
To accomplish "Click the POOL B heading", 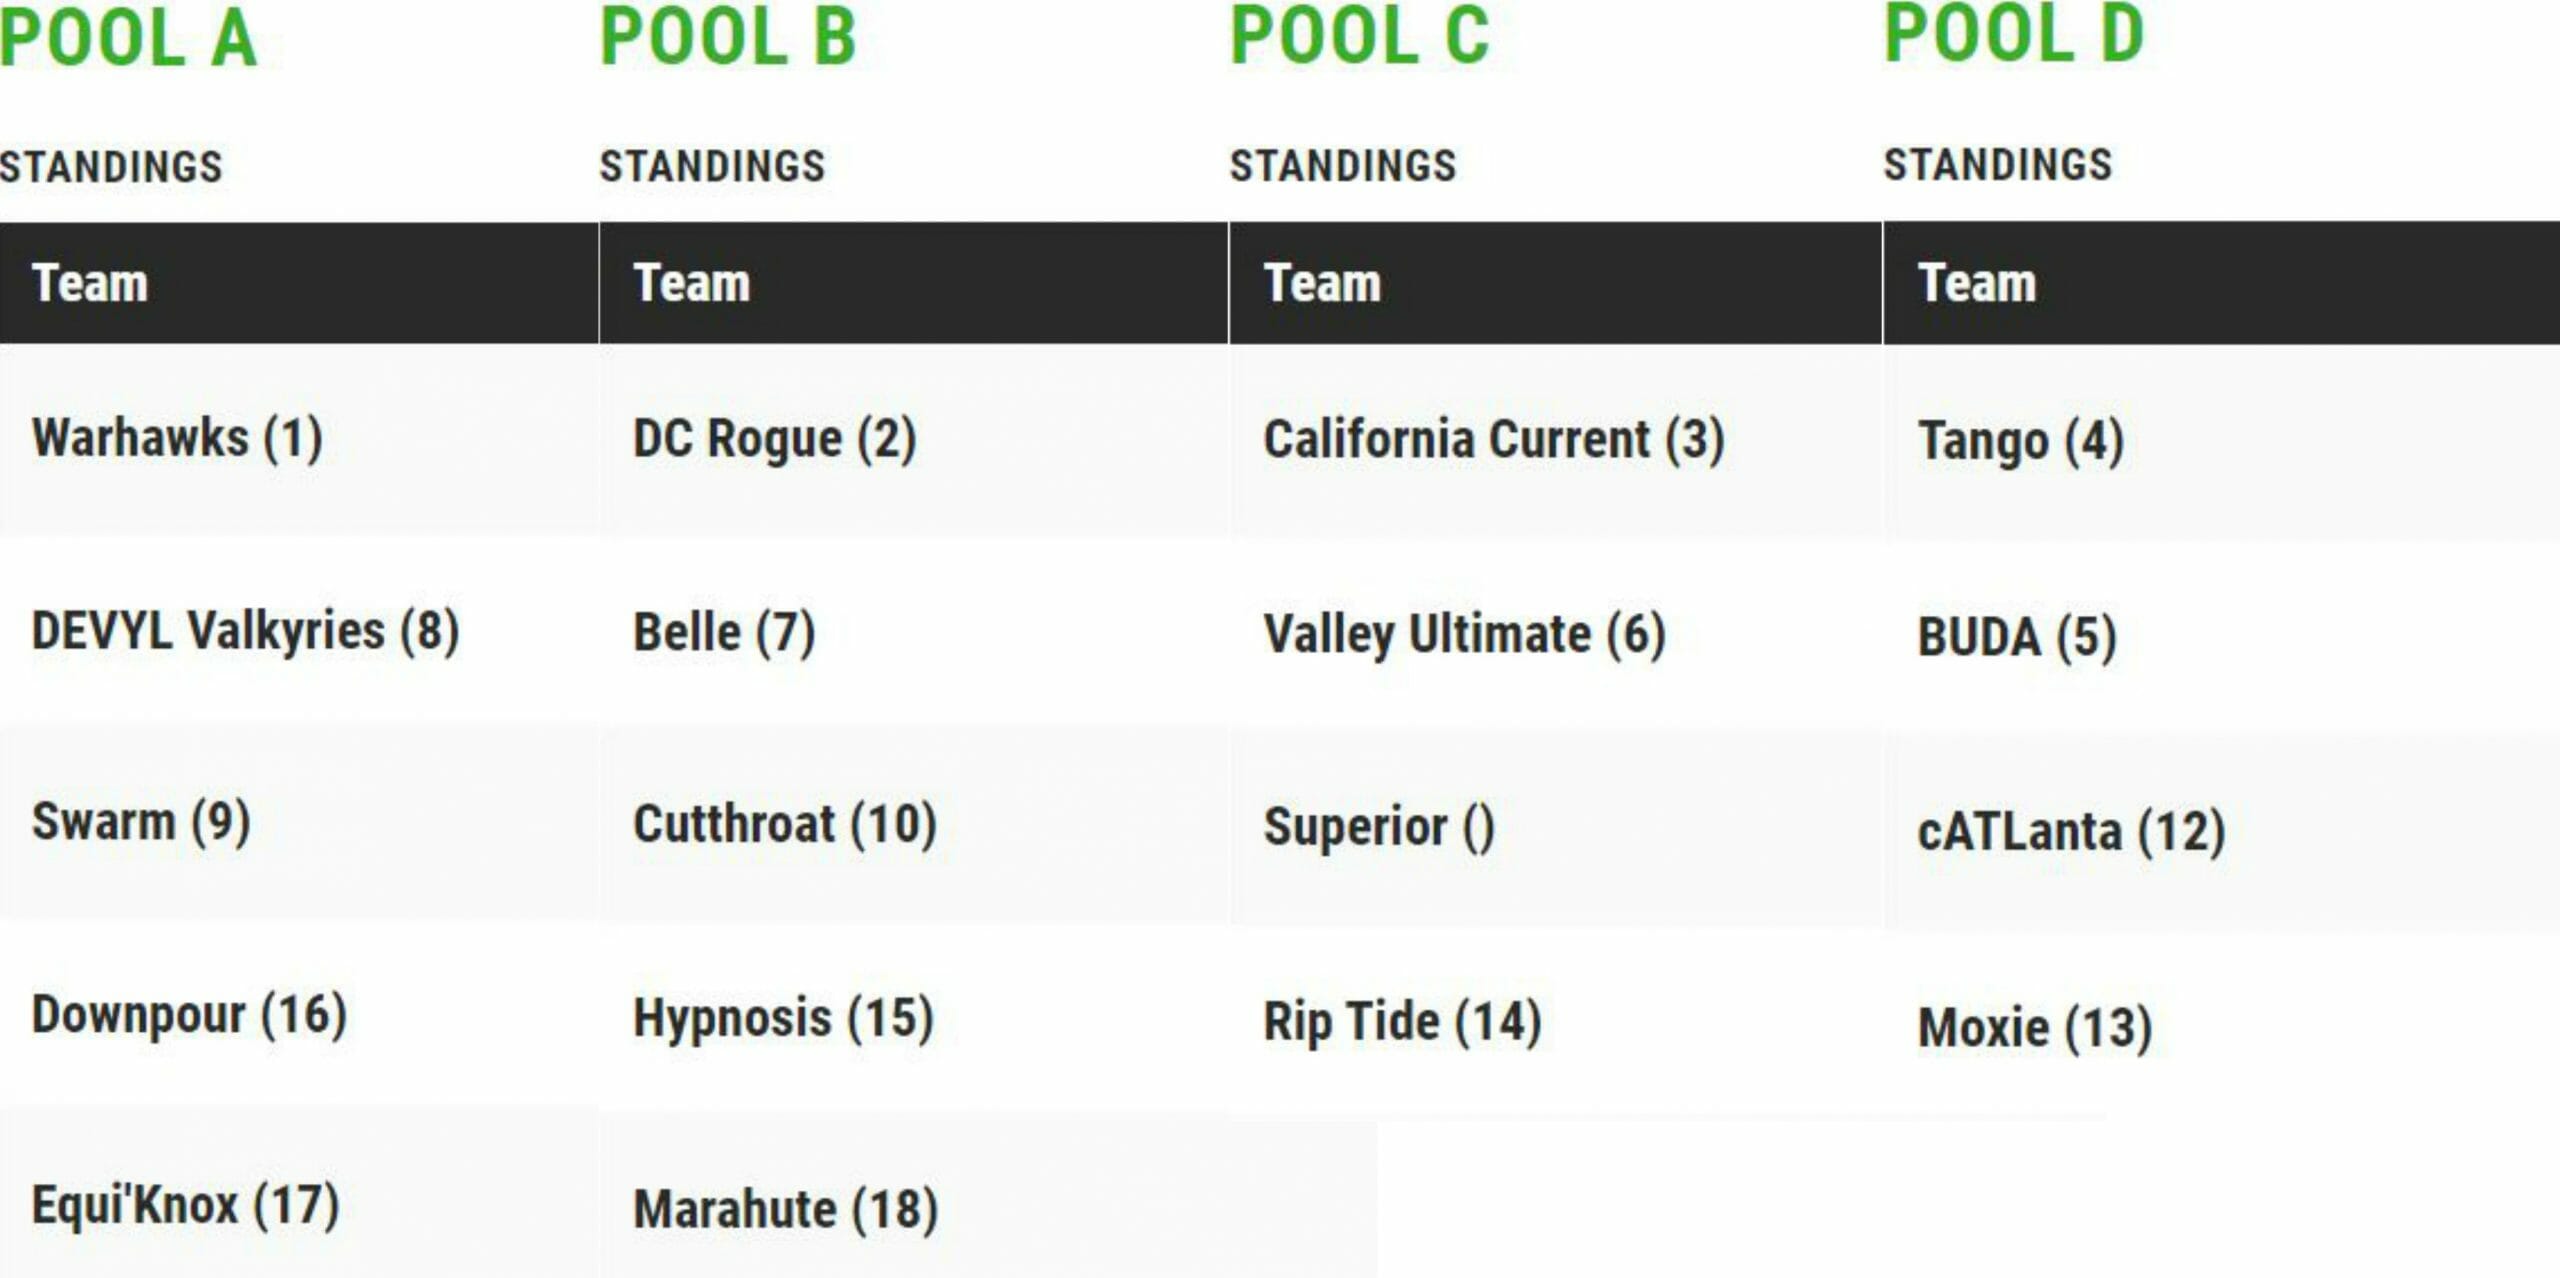I will 728,37.
